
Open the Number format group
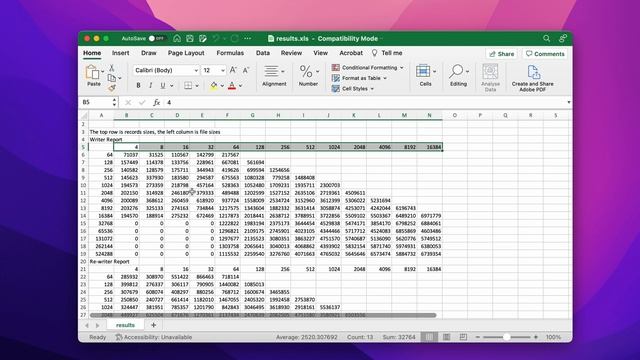click(x=308, y=76)
